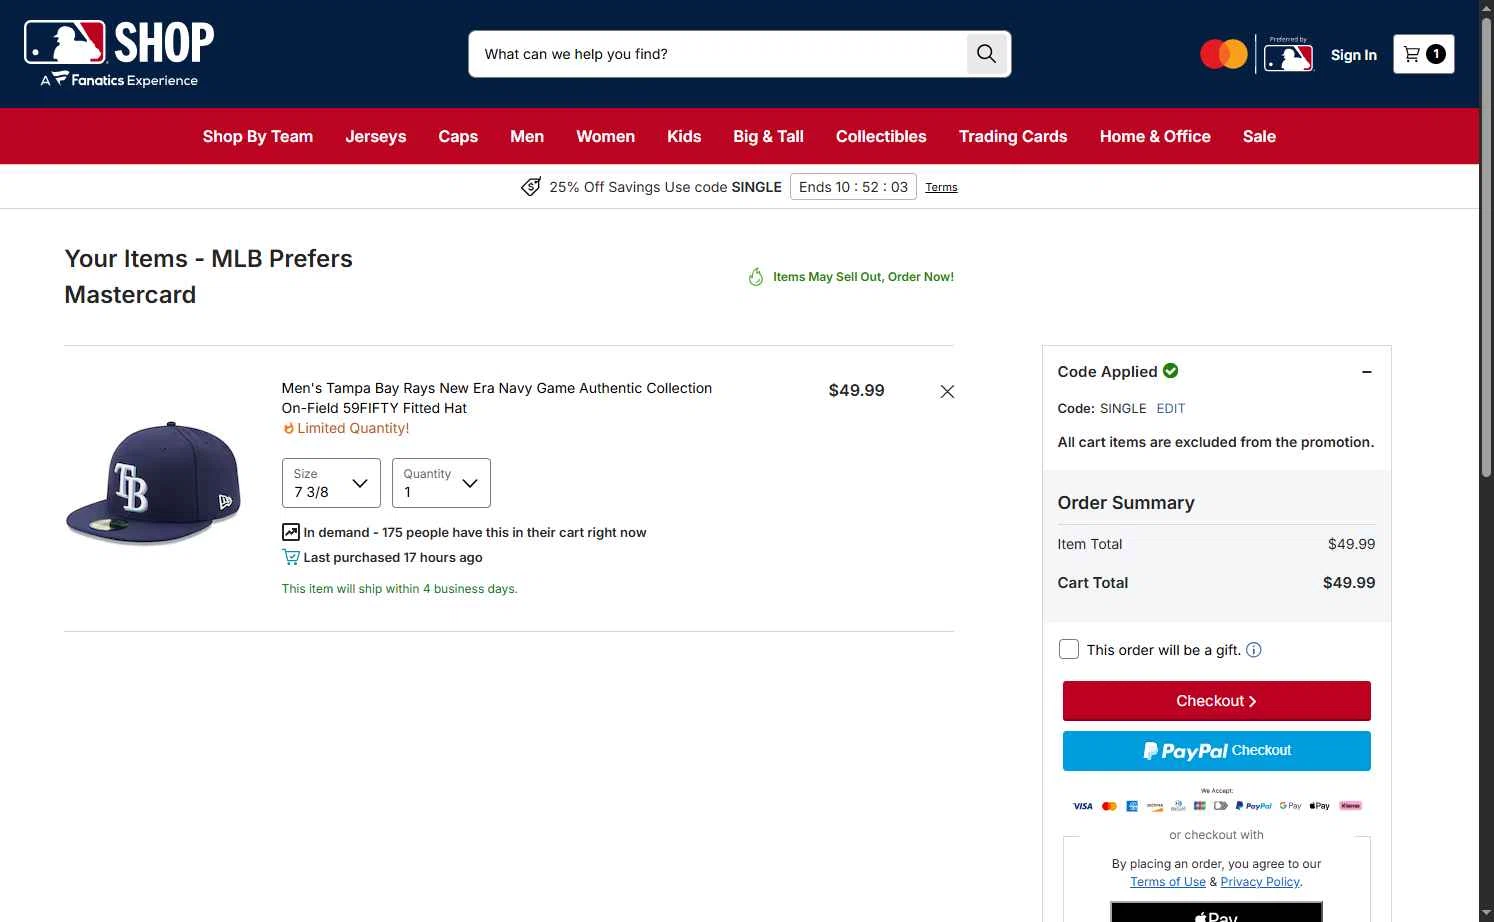Click the Visa payment logo
This screenshot has height=922, width=1494.
1083,806
